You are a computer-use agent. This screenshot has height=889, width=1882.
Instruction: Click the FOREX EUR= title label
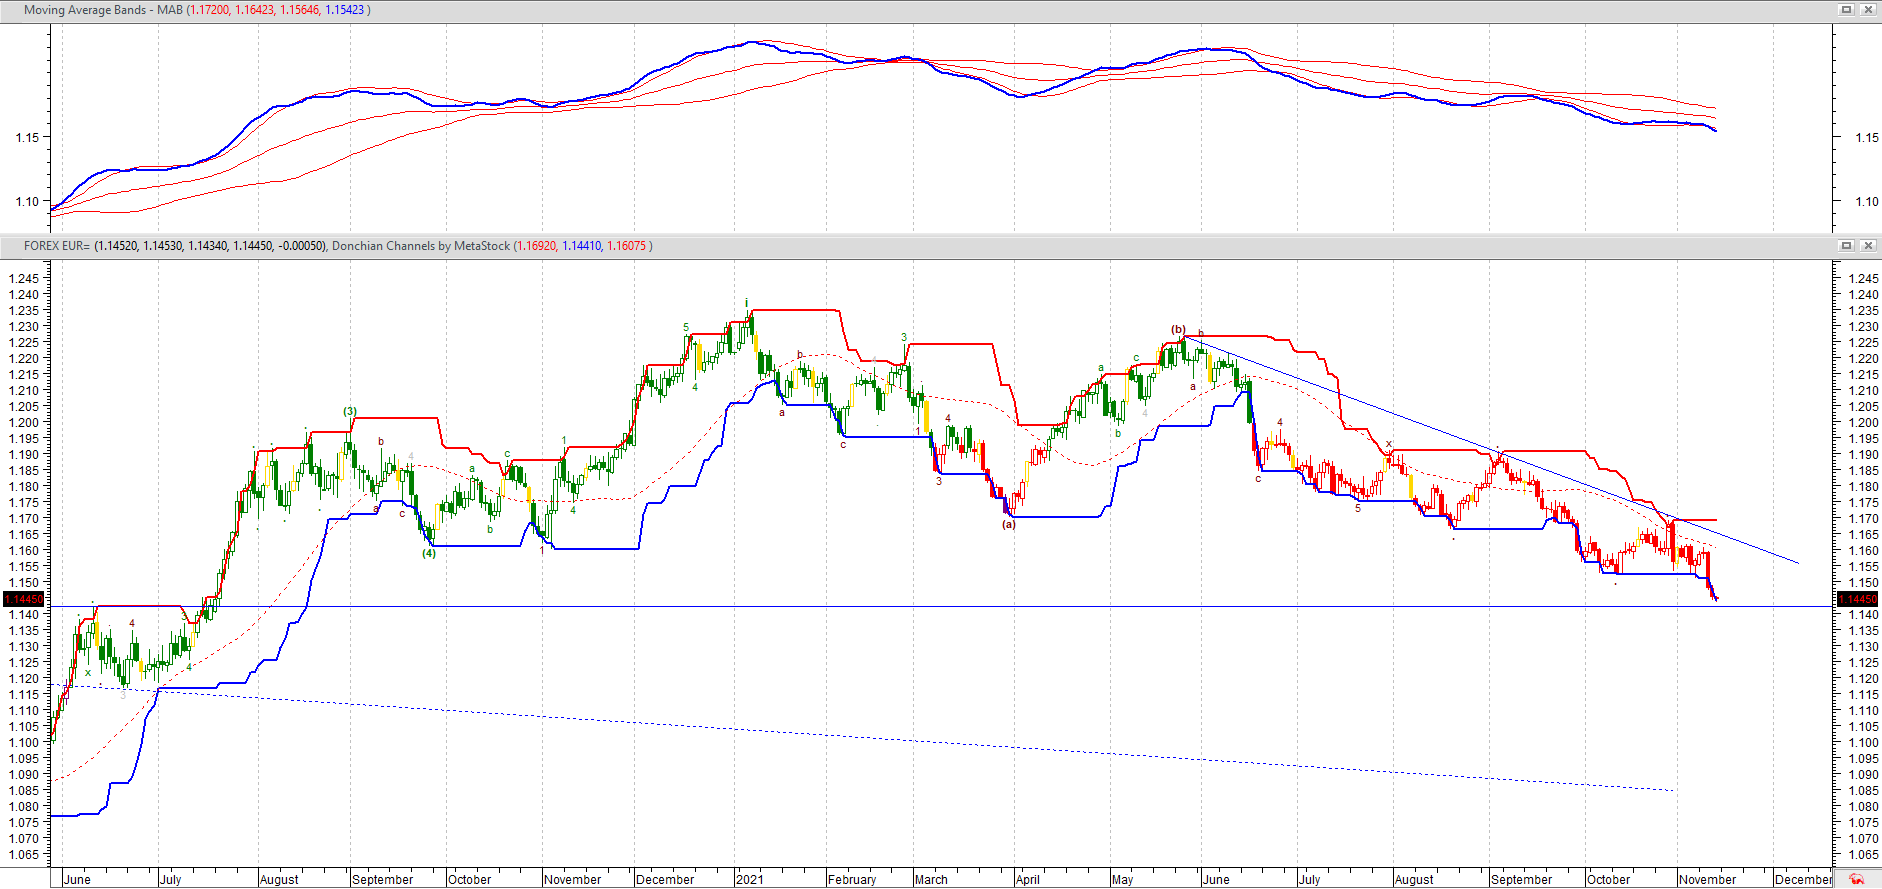56,246
